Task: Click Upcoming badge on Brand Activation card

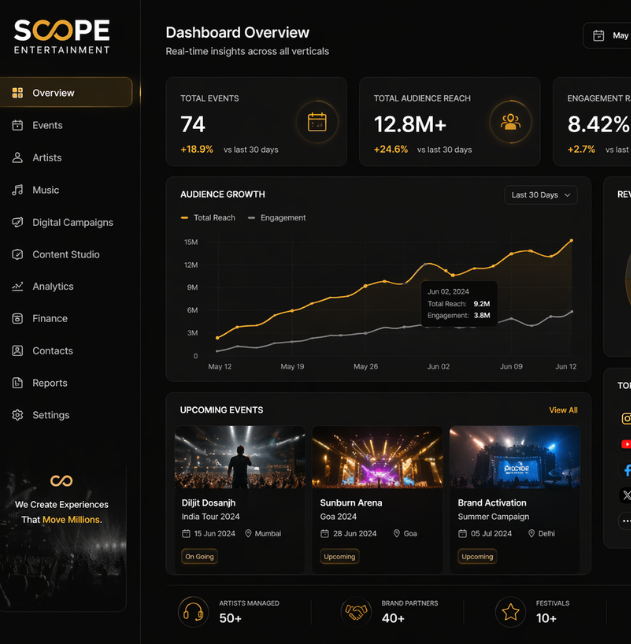Action: coord(477,557)
